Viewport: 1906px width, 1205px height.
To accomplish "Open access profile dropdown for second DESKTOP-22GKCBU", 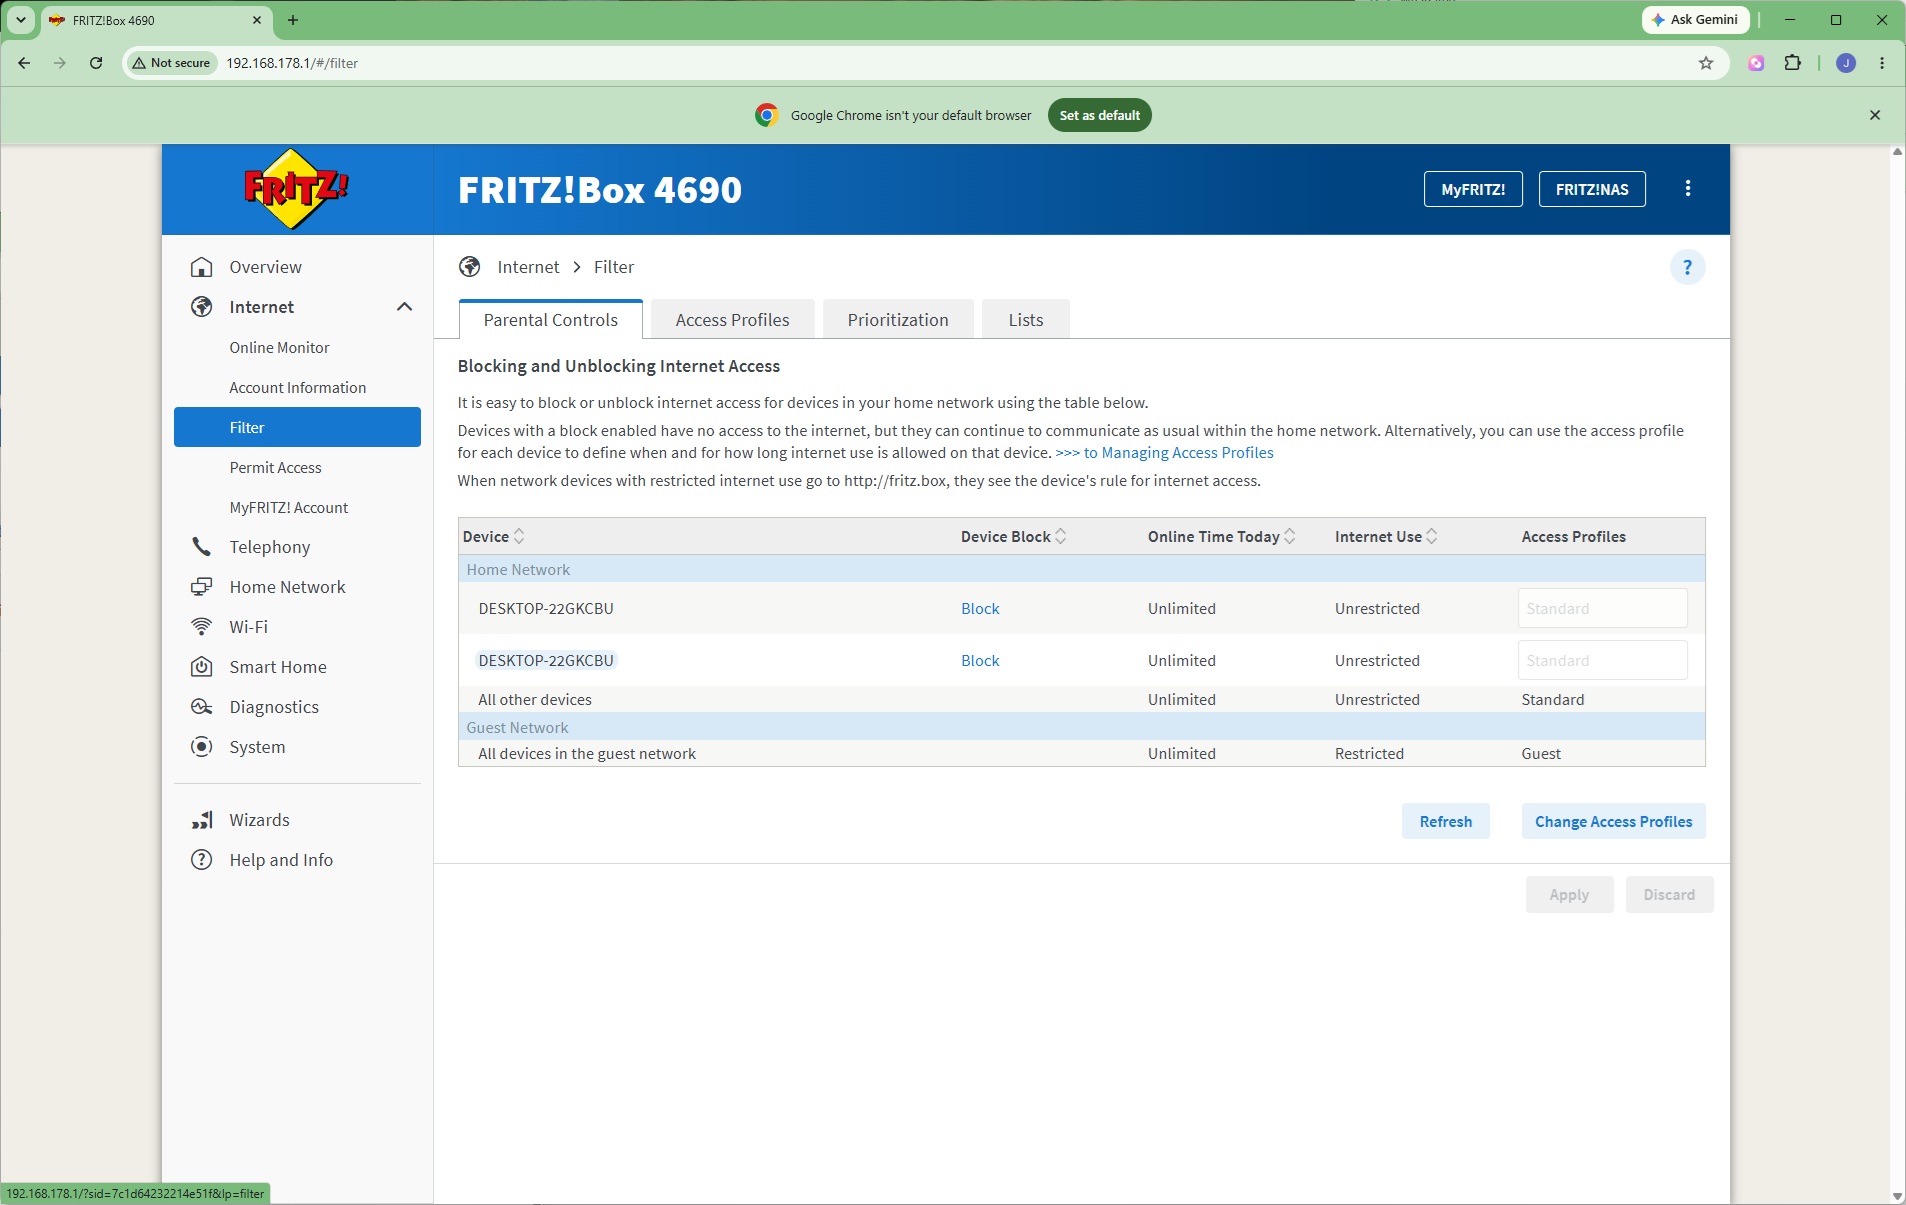I will (x=1603, y=660).
